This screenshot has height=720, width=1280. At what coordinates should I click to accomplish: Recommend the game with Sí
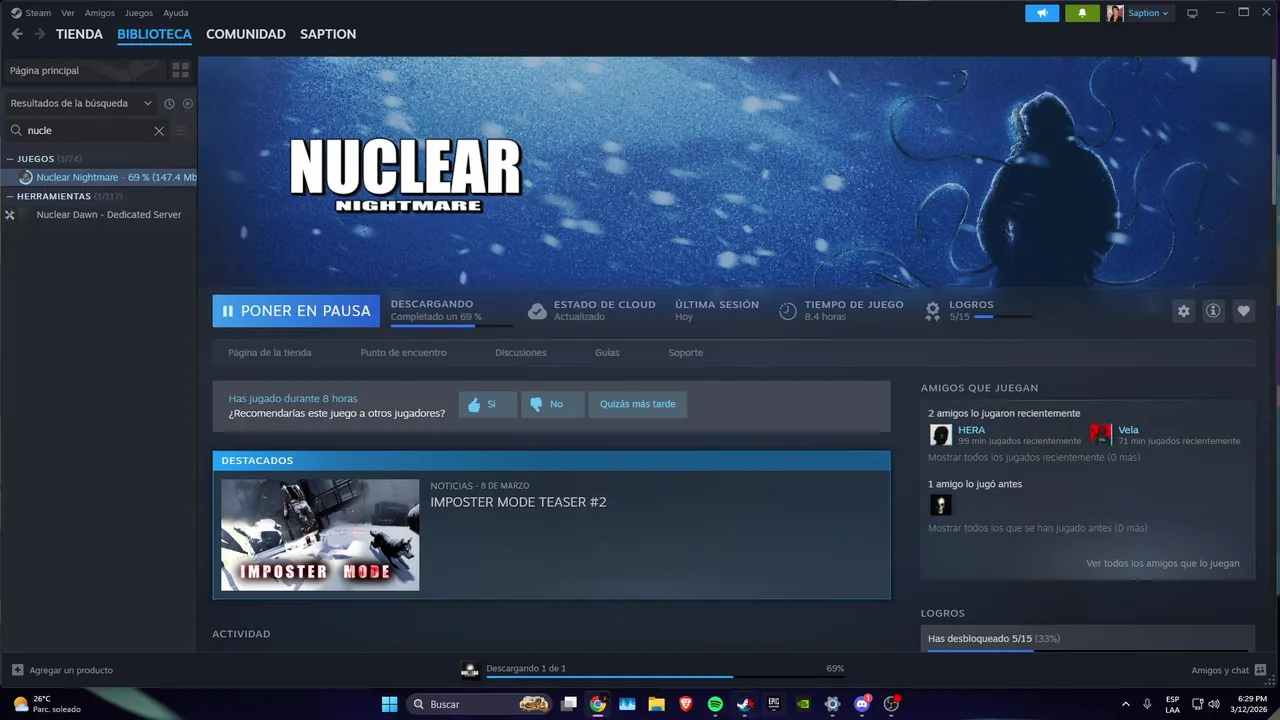point(488,404)
